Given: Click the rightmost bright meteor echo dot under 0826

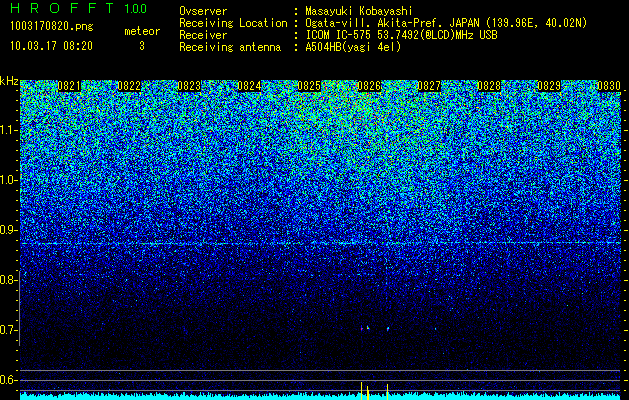Looking at the screenshot, I should pos(388,329).
